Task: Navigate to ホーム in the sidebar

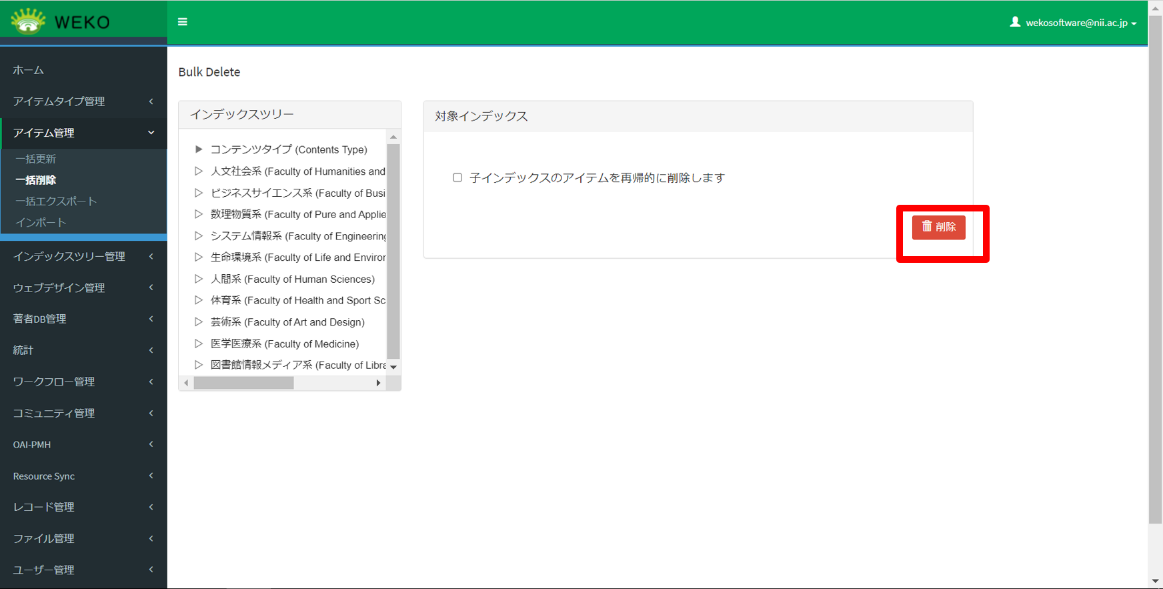Action: click(24, 70)
